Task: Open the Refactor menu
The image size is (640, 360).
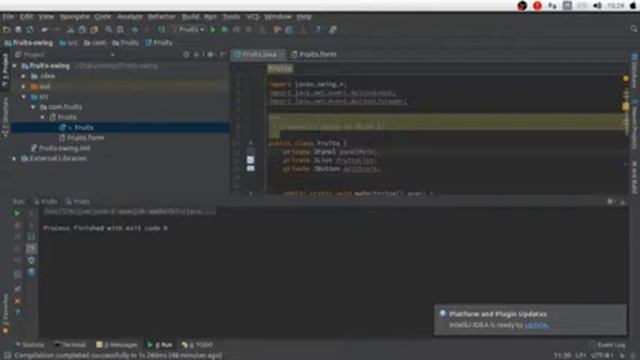Action: pyautogui.click(x=161, y=17)
